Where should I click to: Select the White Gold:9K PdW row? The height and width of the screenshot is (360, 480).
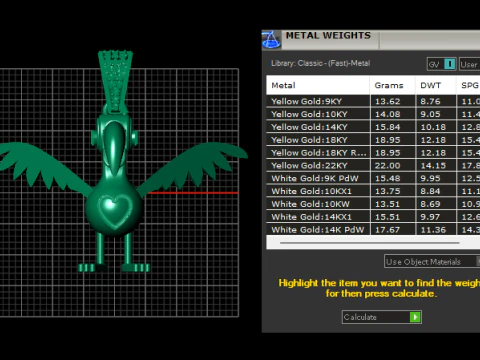373,178
